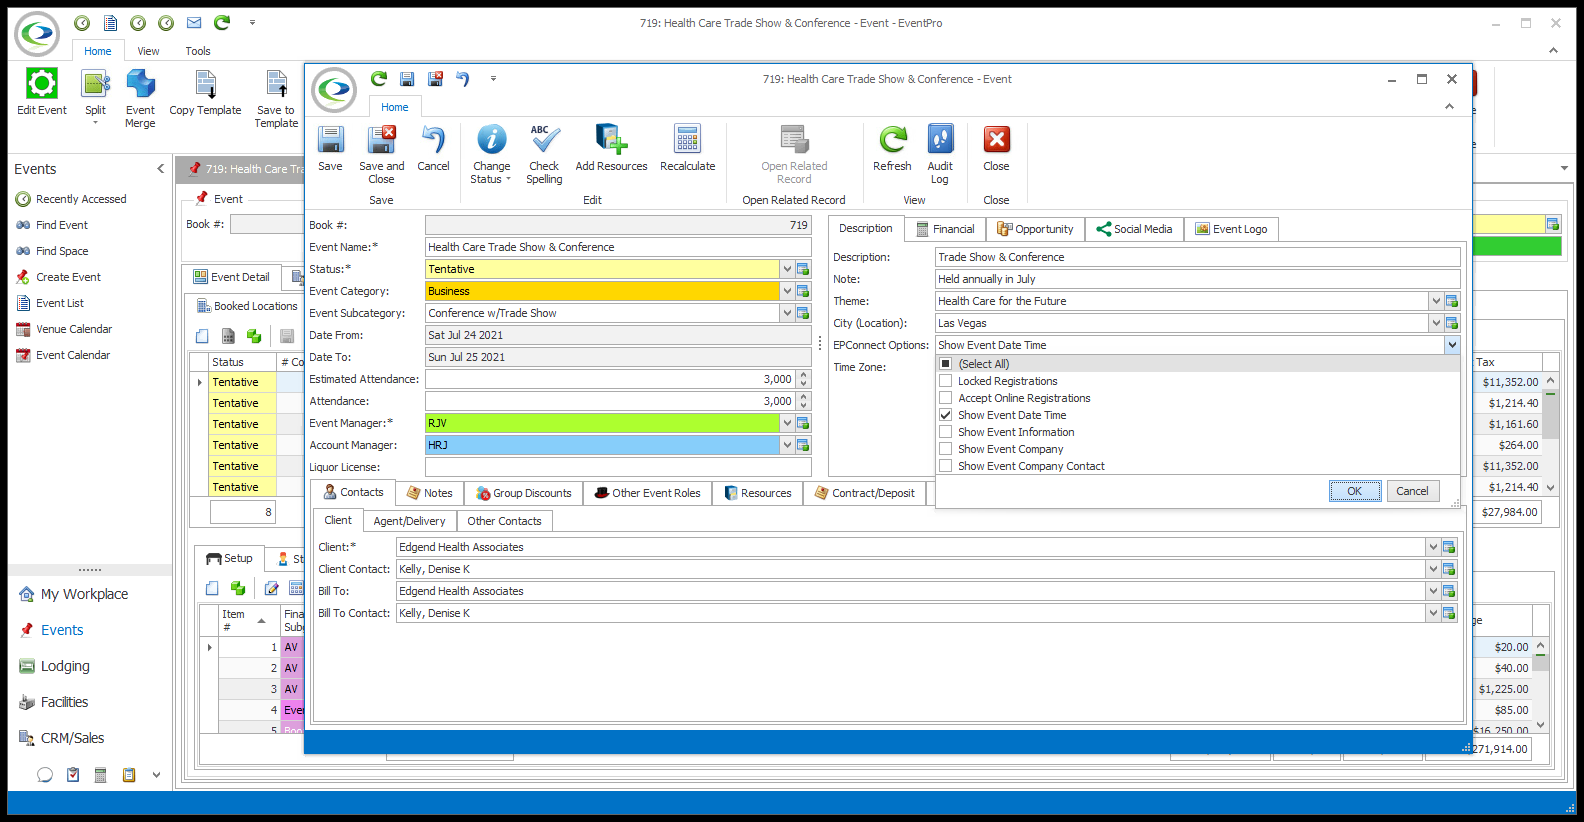Switch to the Social Media tab
Screen dimensions: 1584x822
(1134, 229)
